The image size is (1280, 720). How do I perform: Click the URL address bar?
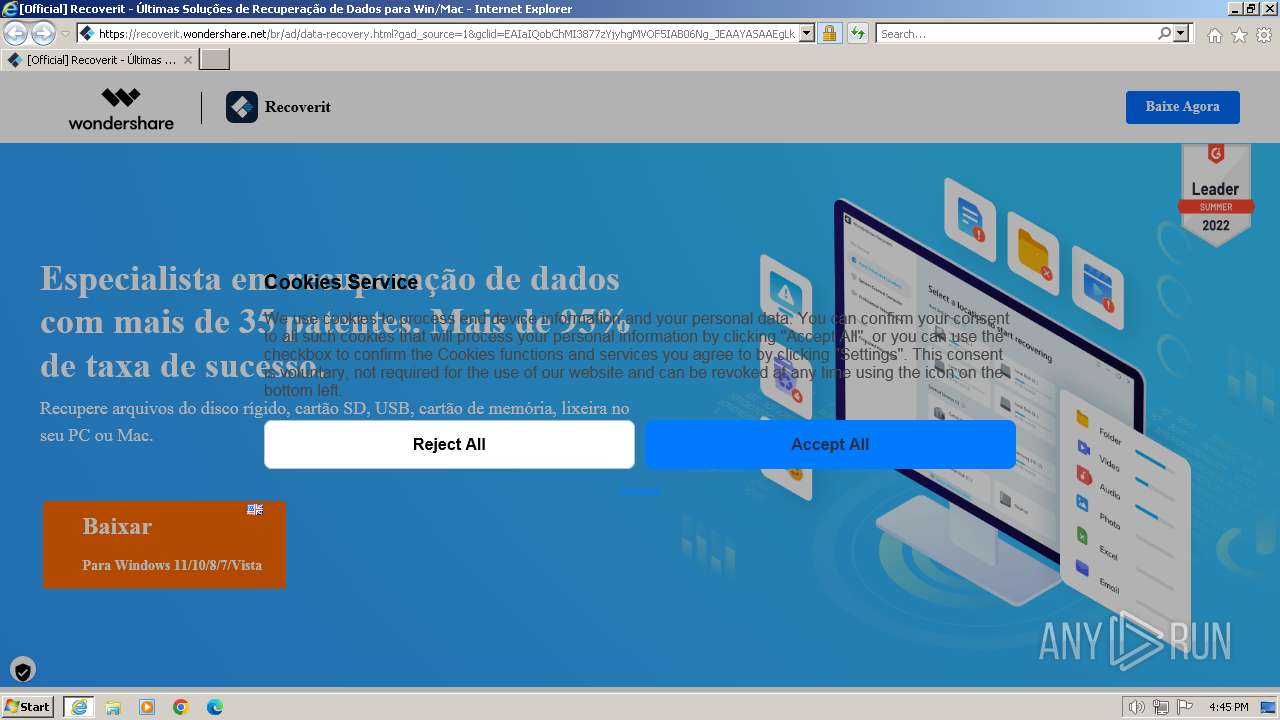[x=446, y=33]
